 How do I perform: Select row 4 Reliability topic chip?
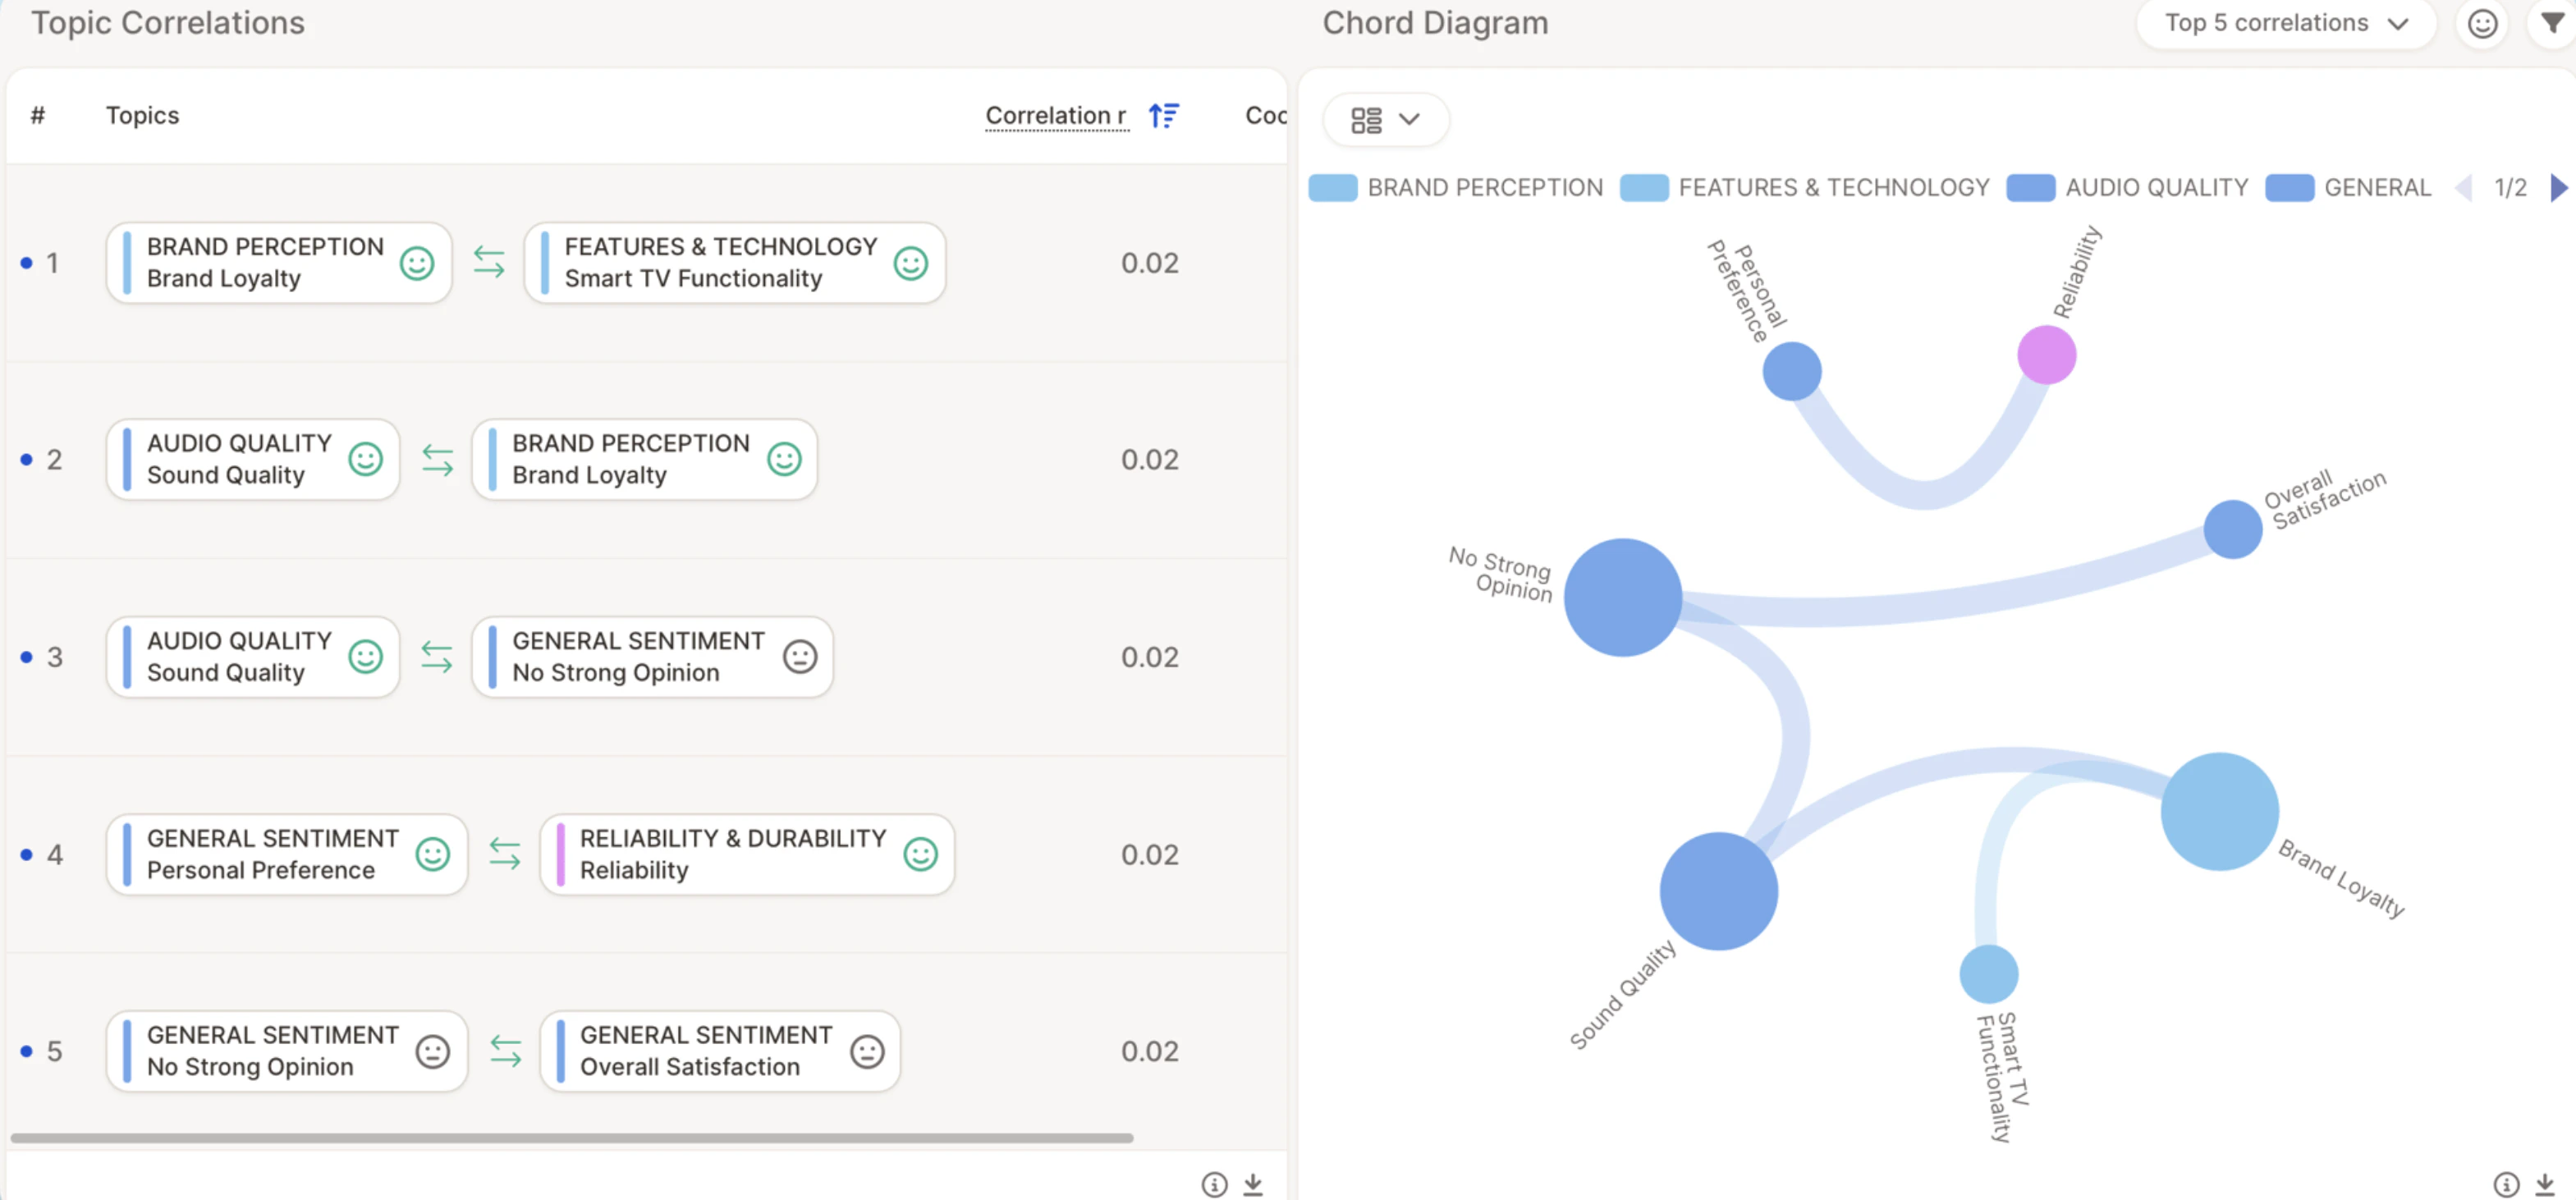pyautogui.click(x=747, y=855)
